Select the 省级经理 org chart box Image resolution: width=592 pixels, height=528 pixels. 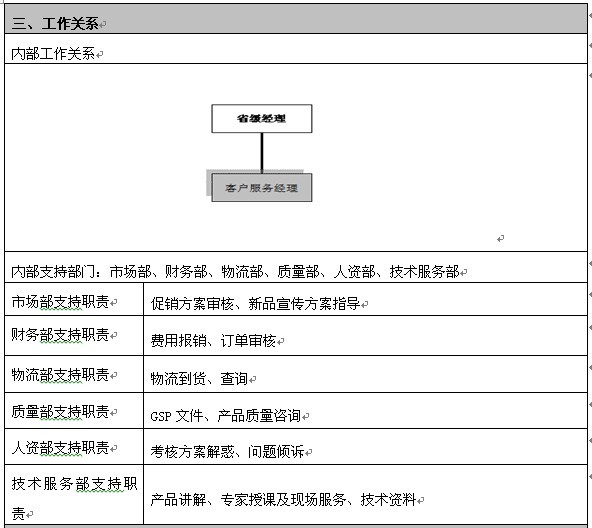coord(262,119)
